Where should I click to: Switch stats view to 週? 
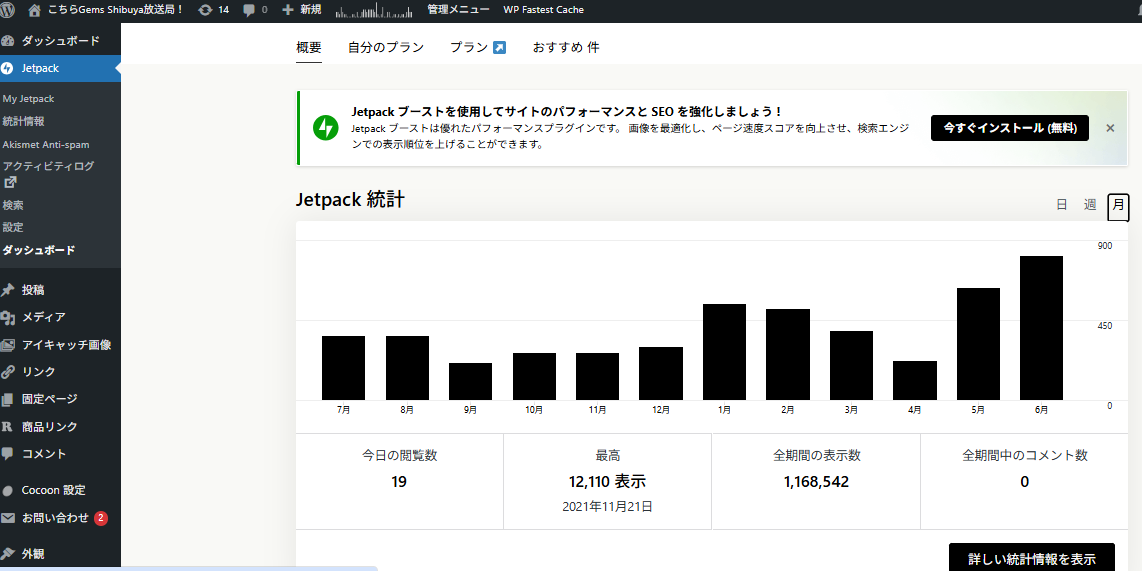click(x=1090, y=205)
